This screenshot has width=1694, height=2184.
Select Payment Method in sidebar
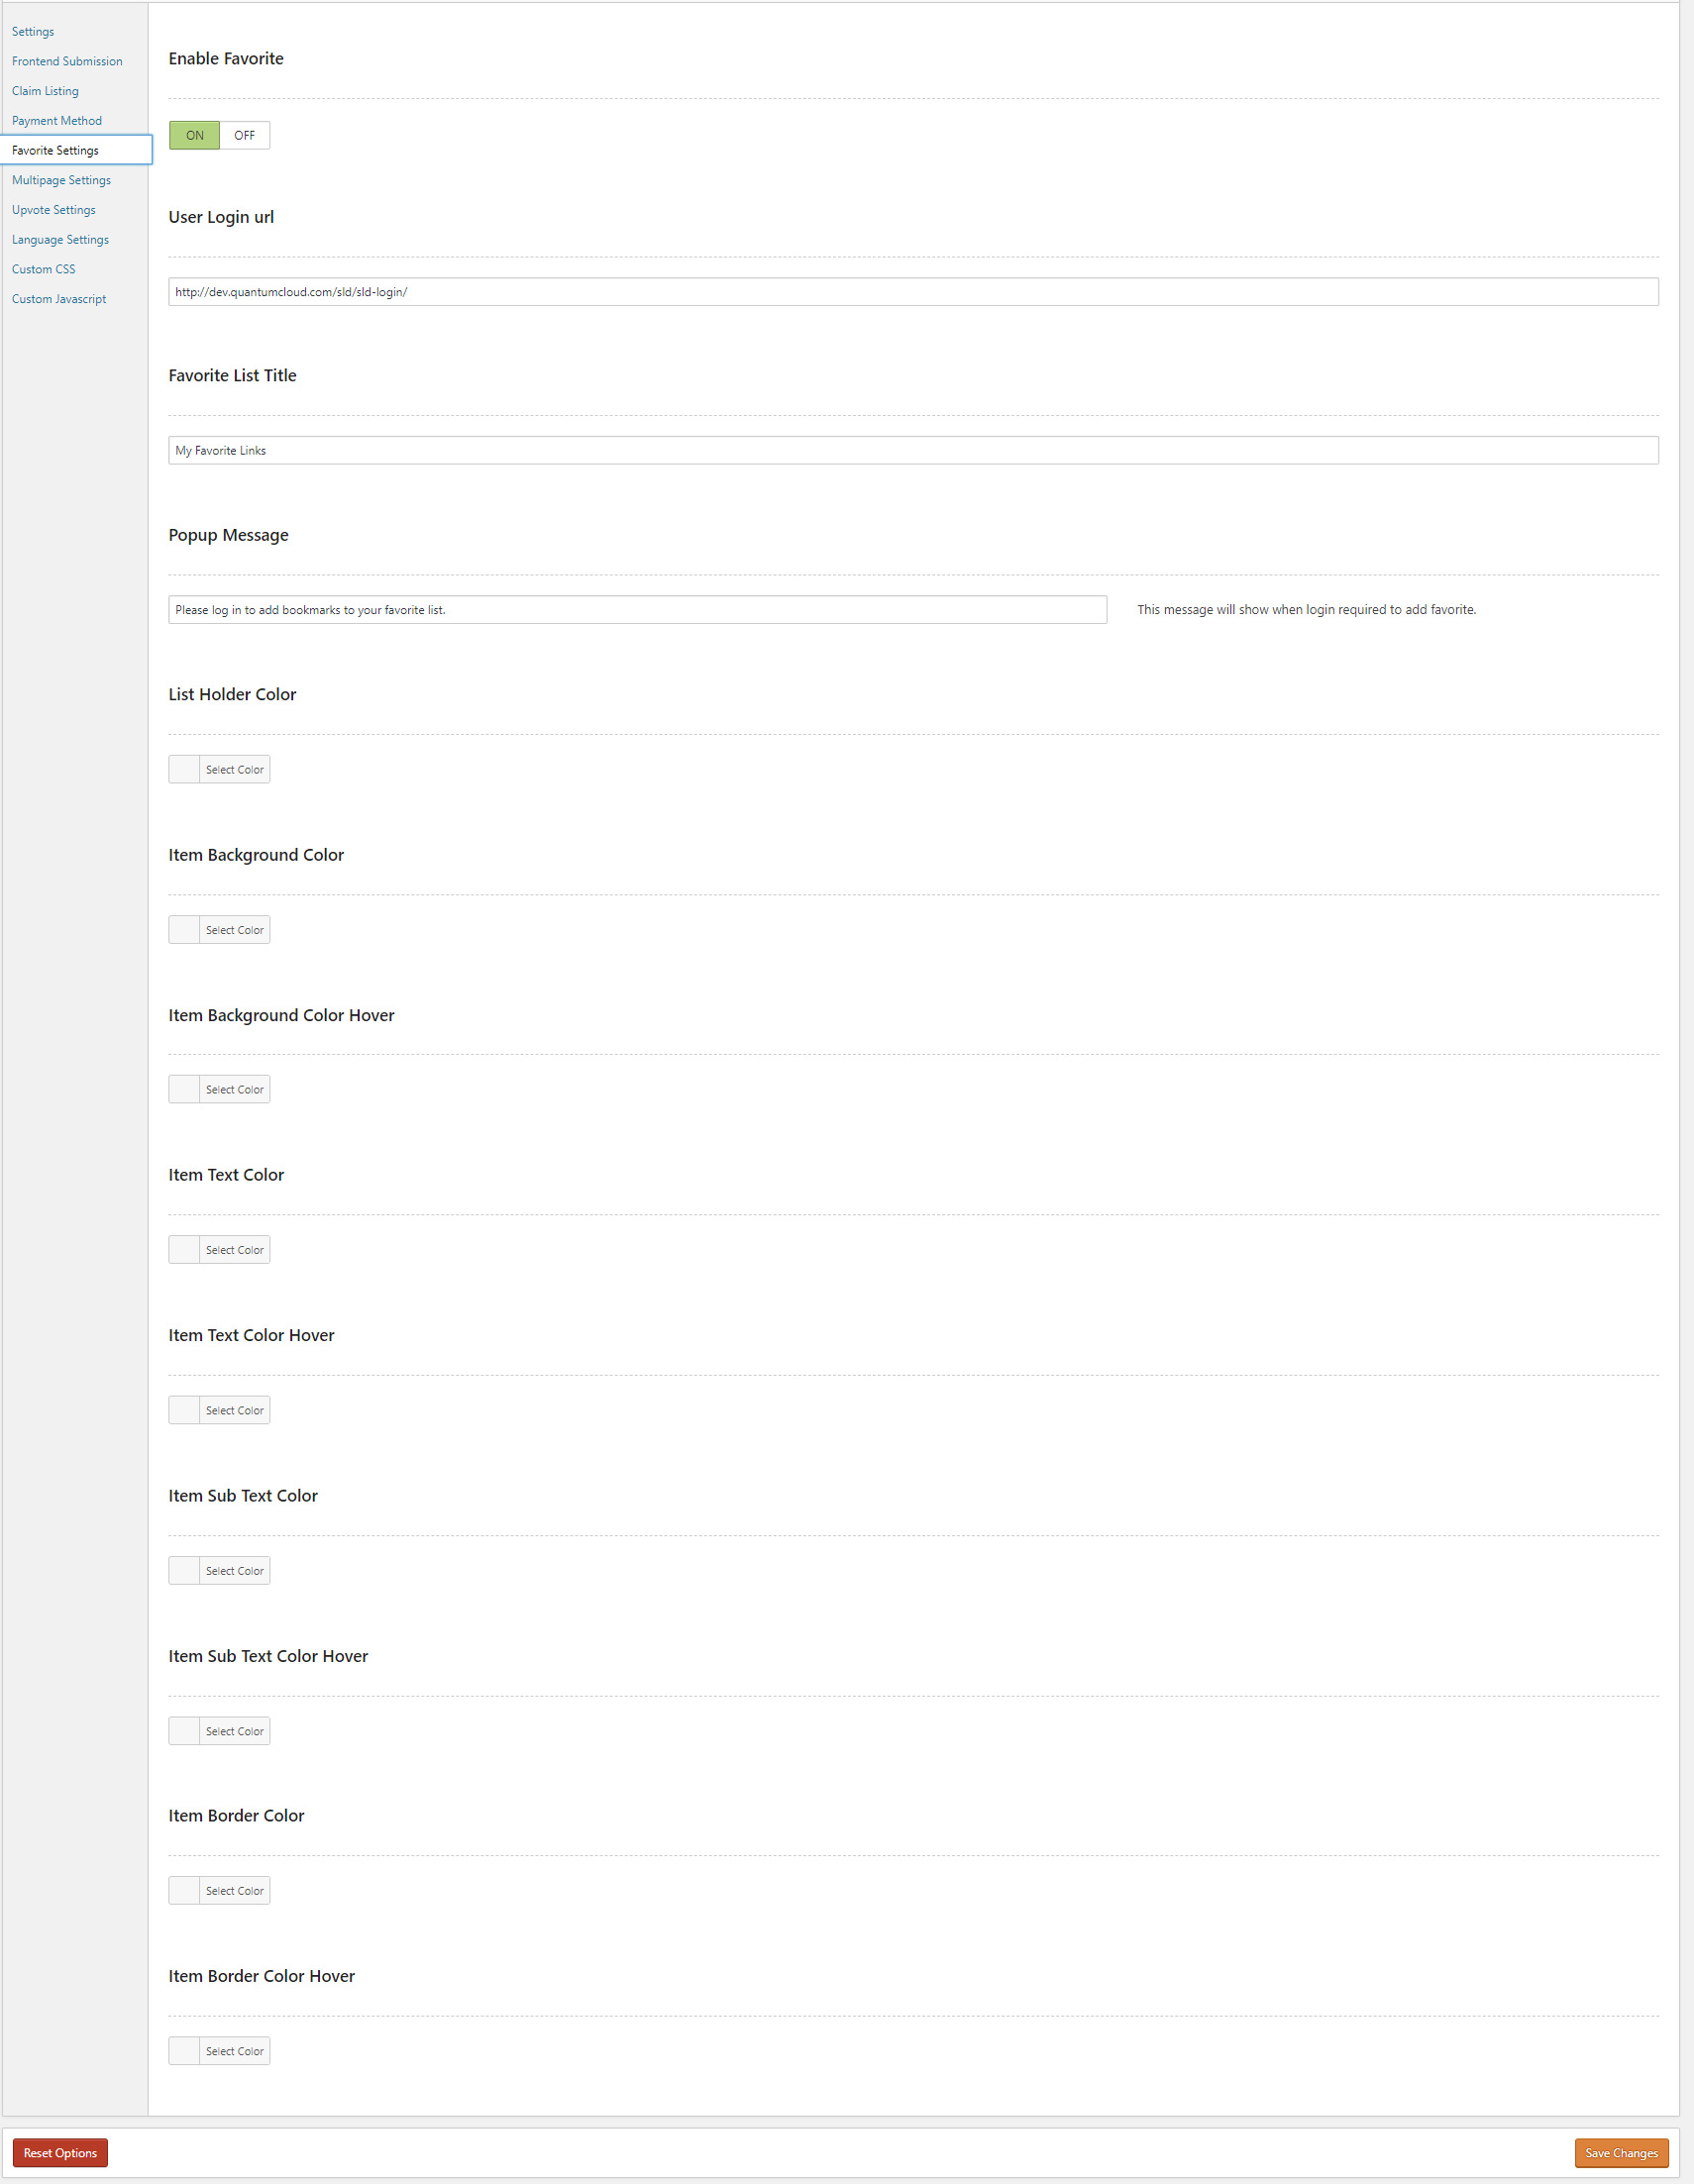pyautogui.click(x=57, y=121)
